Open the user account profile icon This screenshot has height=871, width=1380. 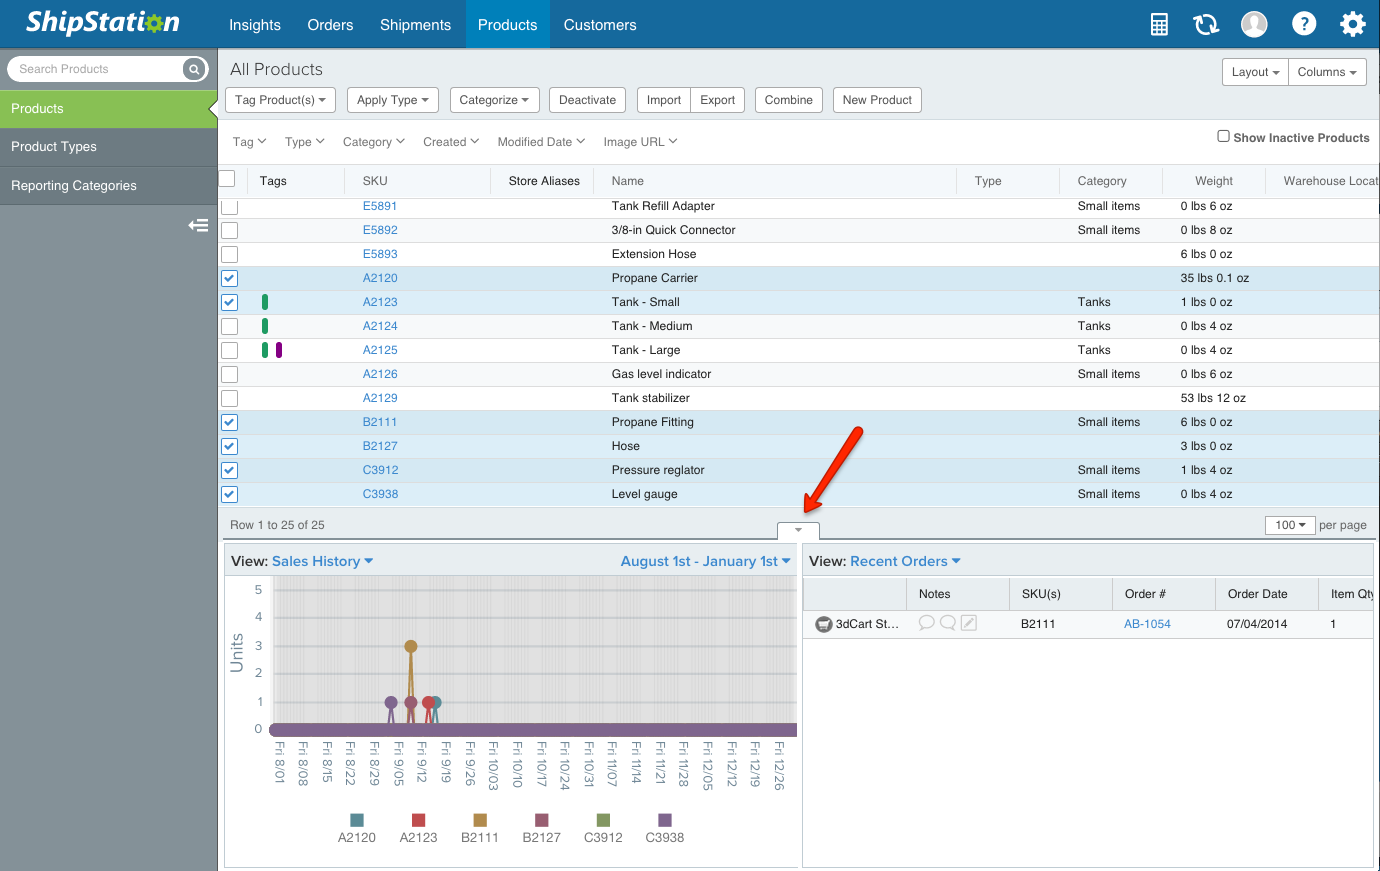(1254, 25)
